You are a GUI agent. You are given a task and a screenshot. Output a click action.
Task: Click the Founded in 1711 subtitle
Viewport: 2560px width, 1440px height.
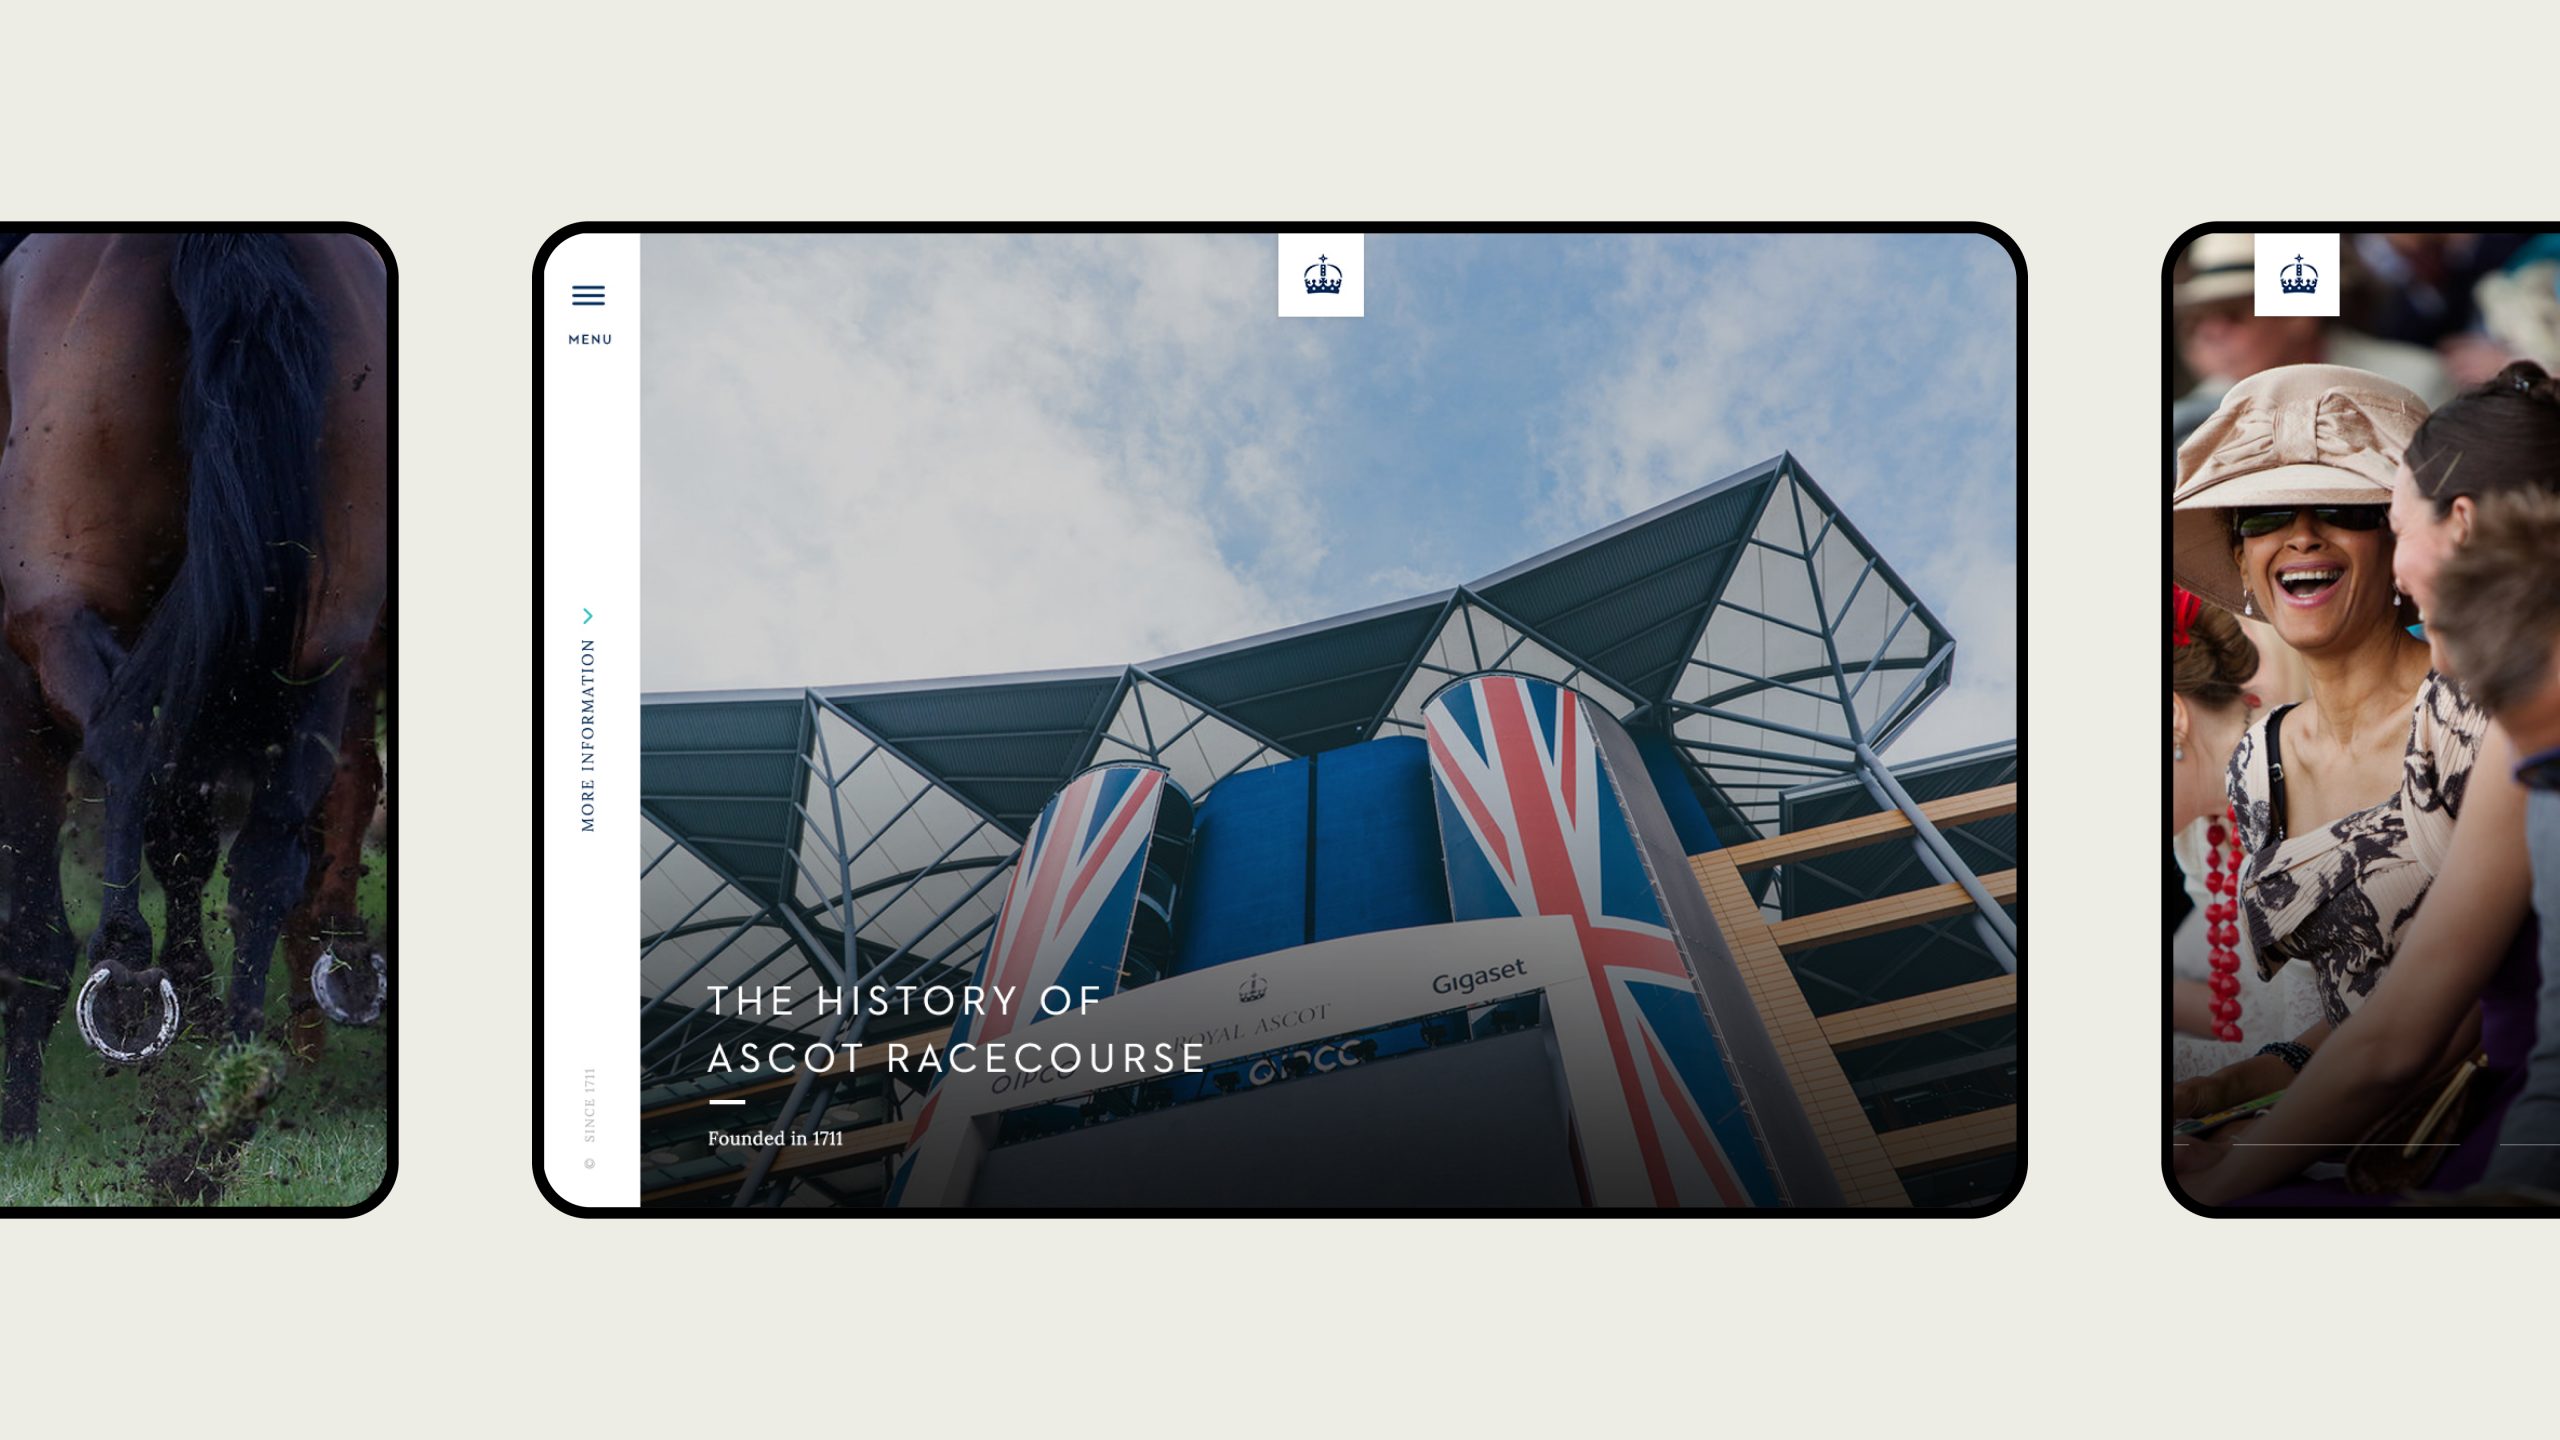click(x=775, y=1138)
